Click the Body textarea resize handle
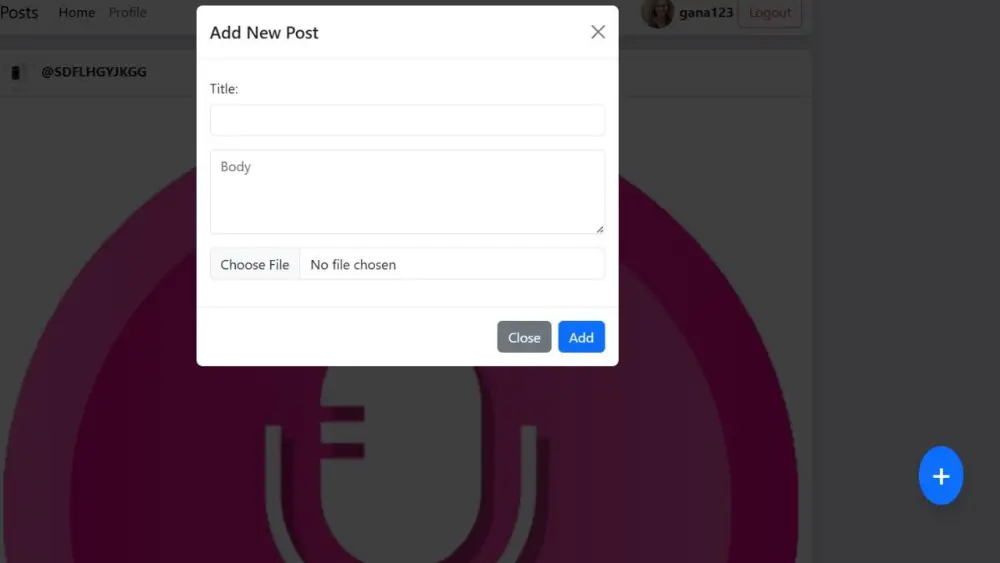Viewport: 1000px width, 563px height. click(599, 230)
